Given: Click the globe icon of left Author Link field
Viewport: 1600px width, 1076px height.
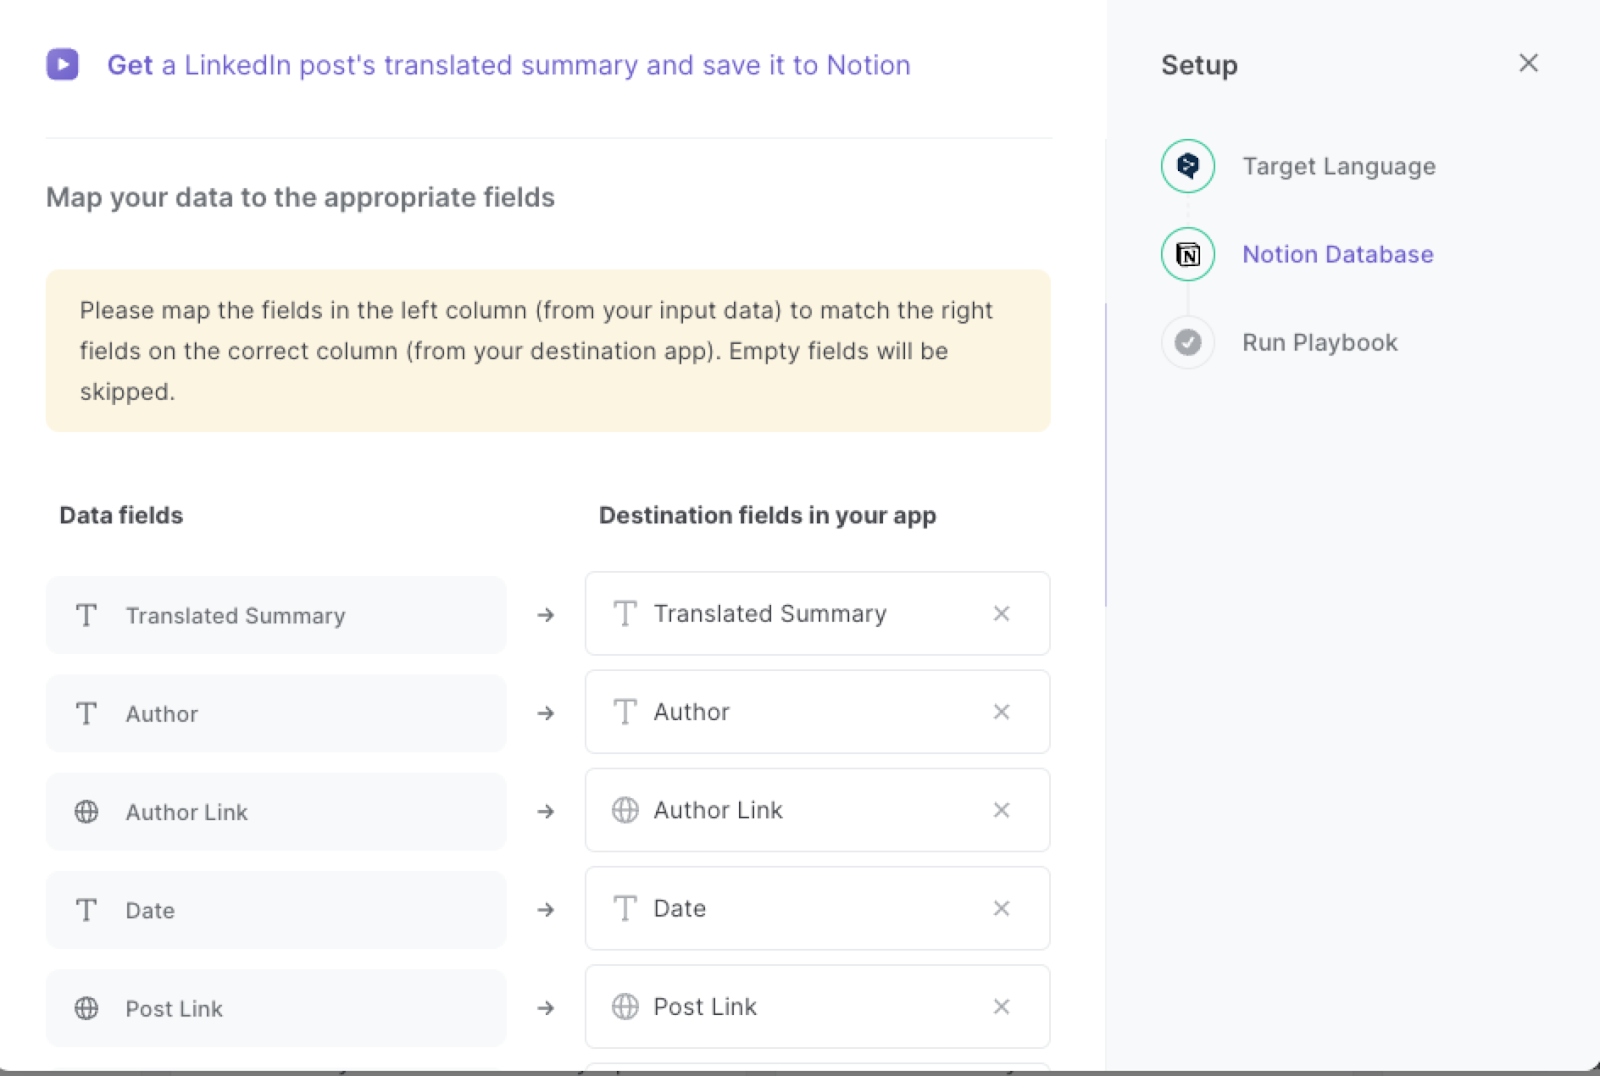Looking at the screenshot, I should 87,811.
